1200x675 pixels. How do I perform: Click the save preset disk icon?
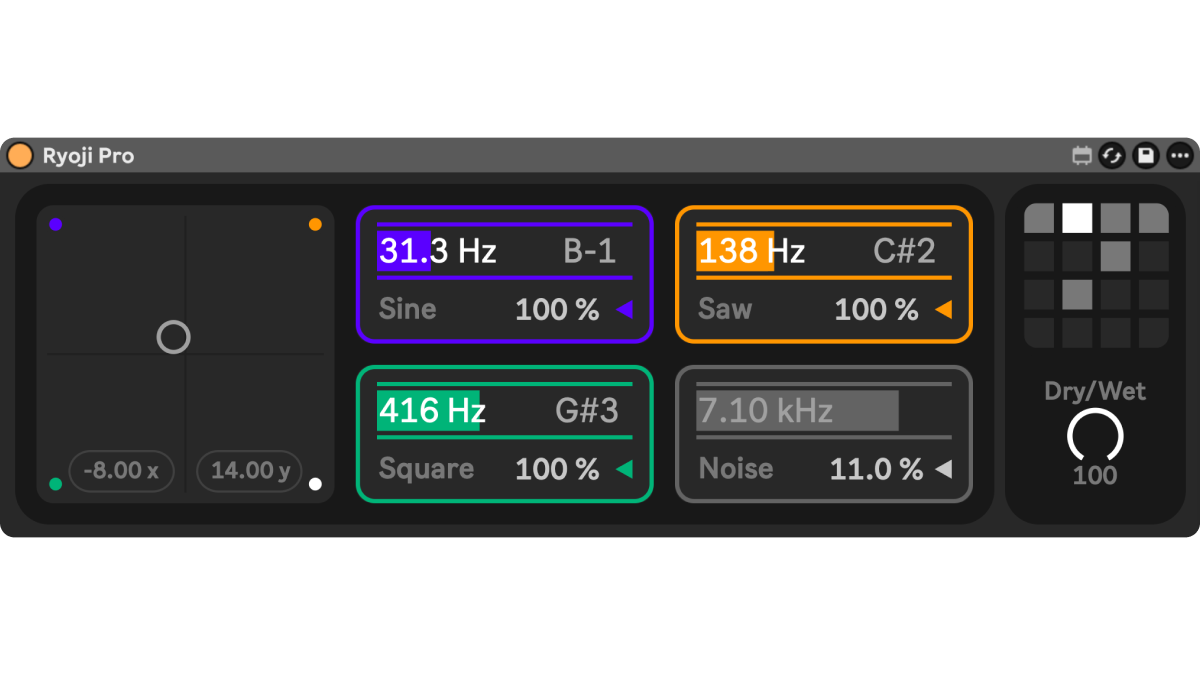(1145, 156)
